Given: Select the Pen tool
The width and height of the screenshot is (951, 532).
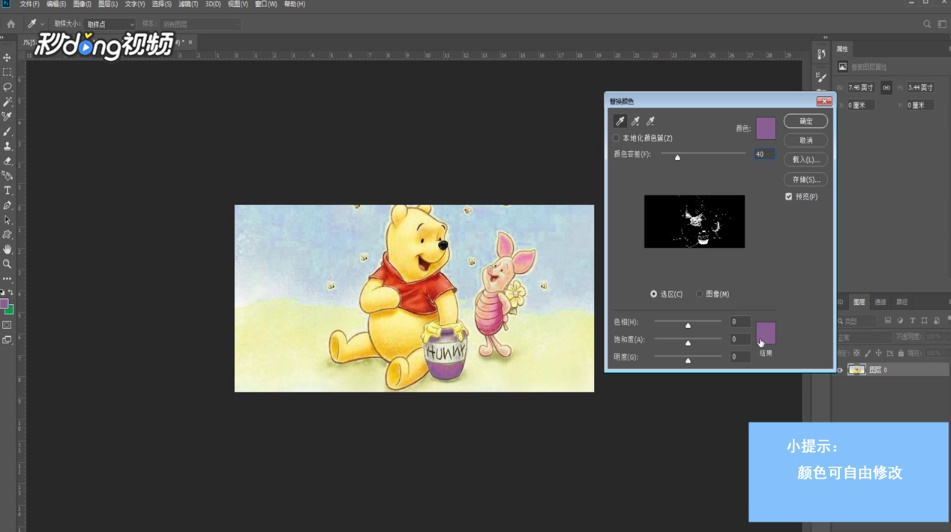Looking at the screenshot, I should click(7, 206).
